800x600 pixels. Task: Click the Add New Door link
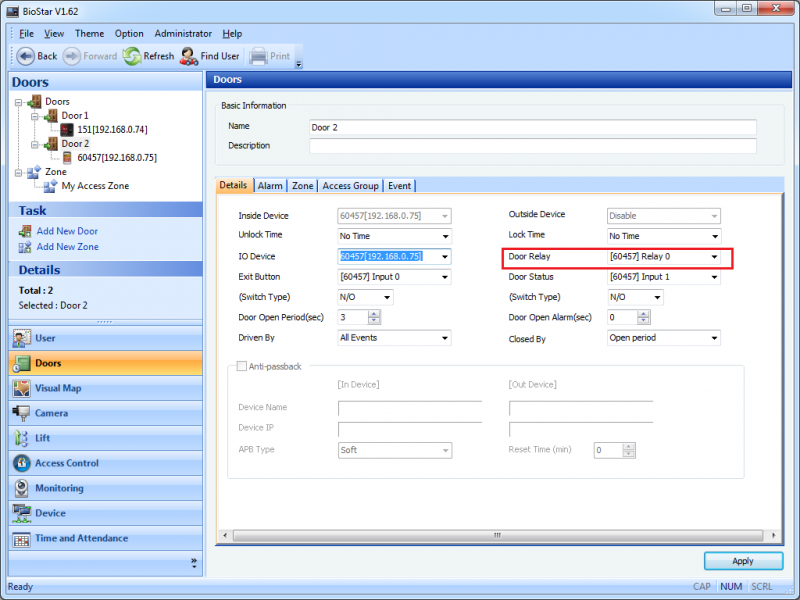(x=67, y=231)
